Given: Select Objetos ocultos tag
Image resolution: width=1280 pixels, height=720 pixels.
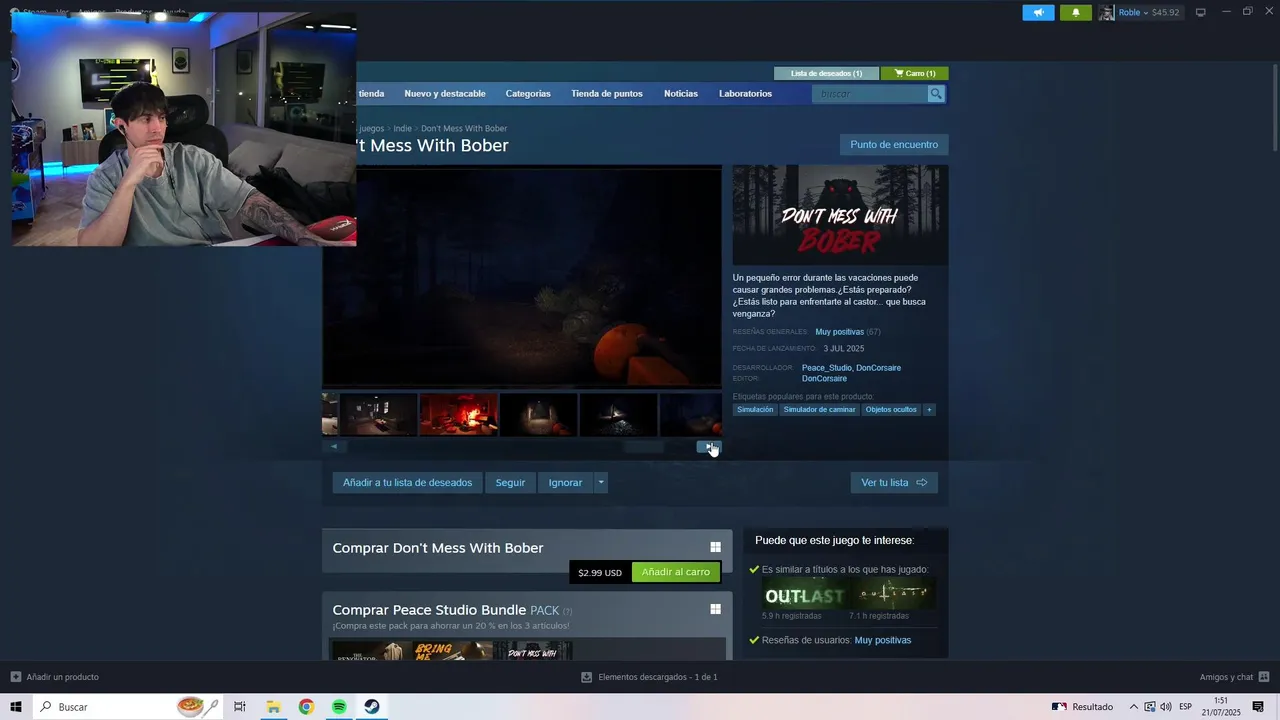Looking at the screenshot, I should coord(891,410).
